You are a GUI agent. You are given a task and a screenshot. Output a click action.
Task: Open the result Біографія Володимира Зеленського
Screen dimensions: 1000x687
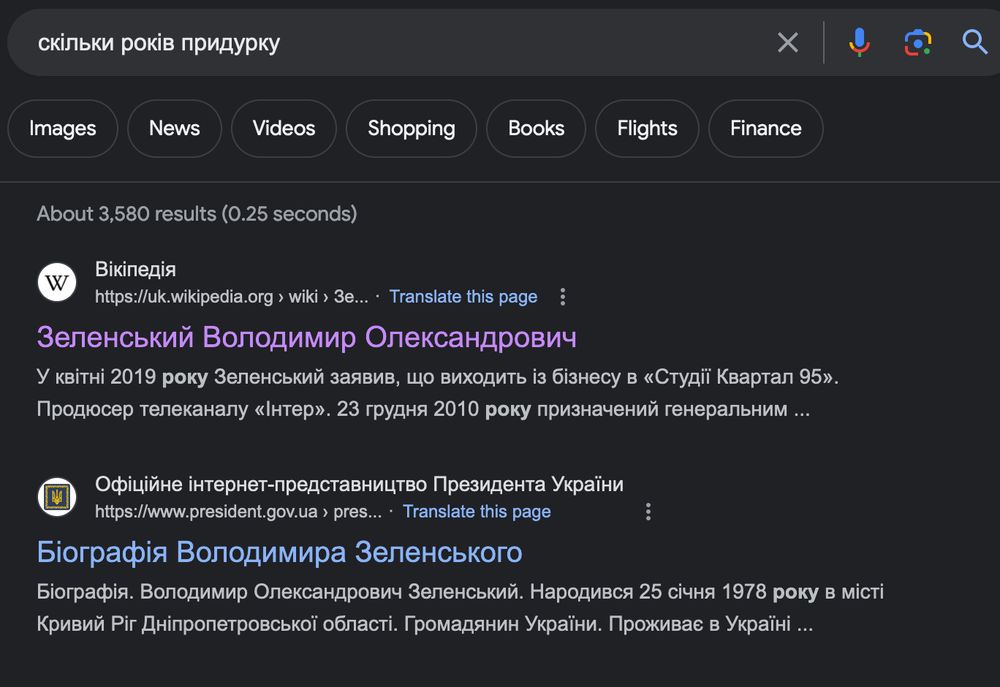(x=279, y=552)
